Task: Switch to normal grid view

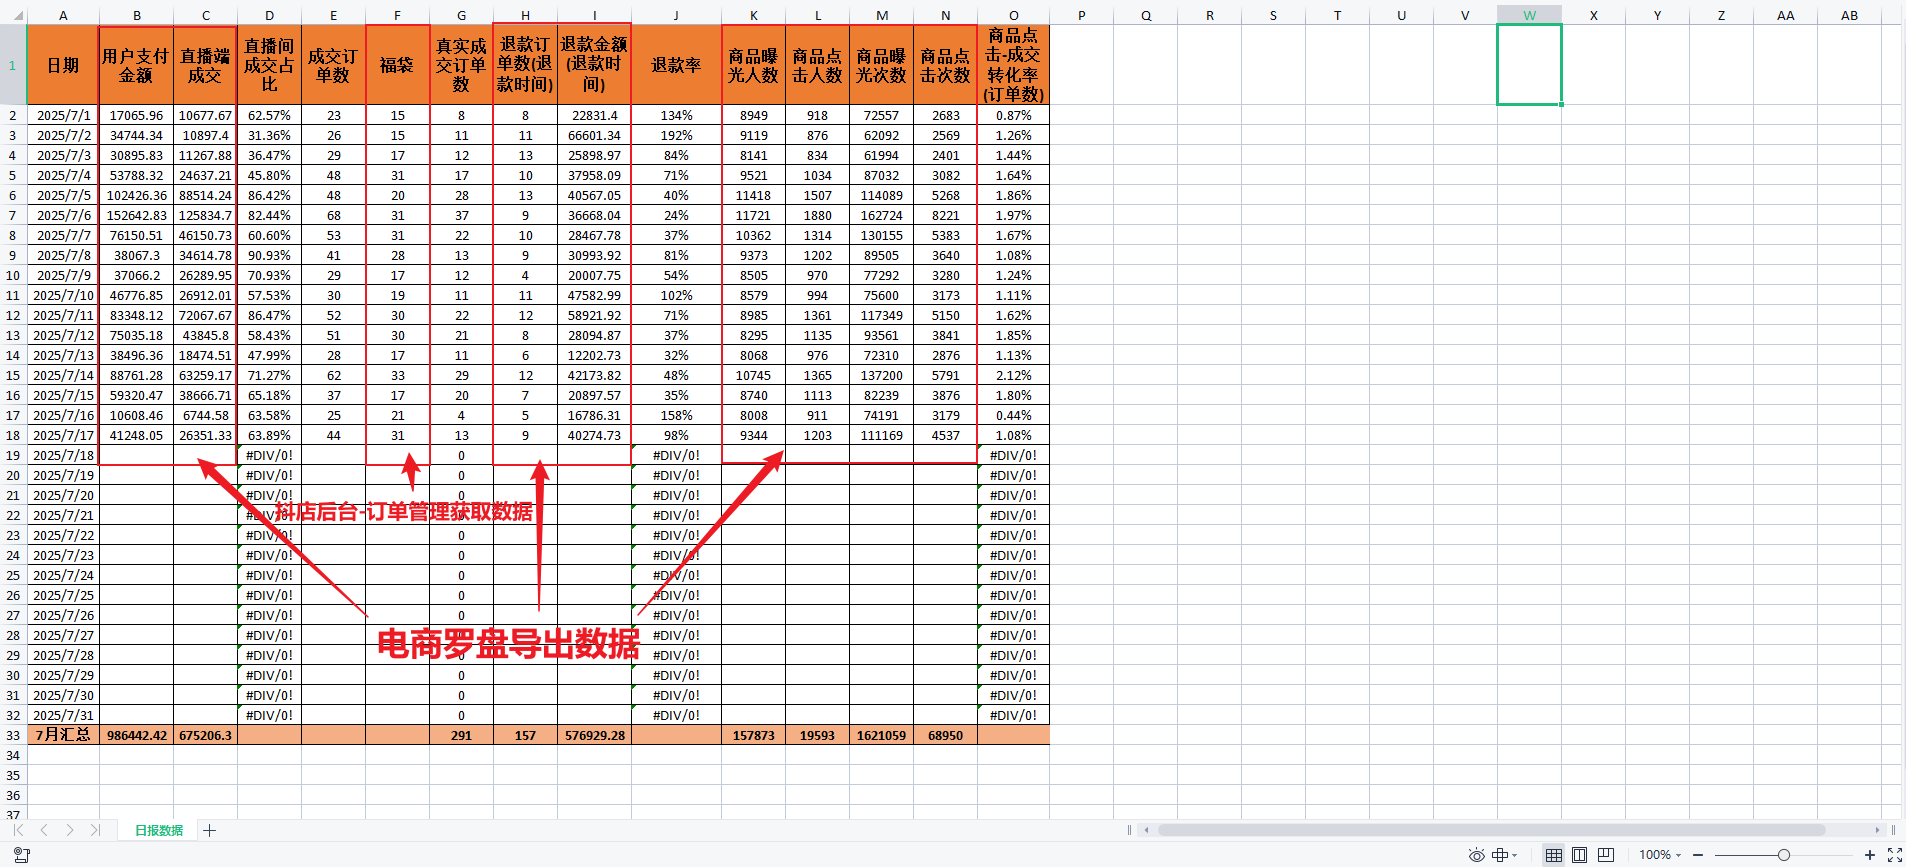Action: point(1553,855)
